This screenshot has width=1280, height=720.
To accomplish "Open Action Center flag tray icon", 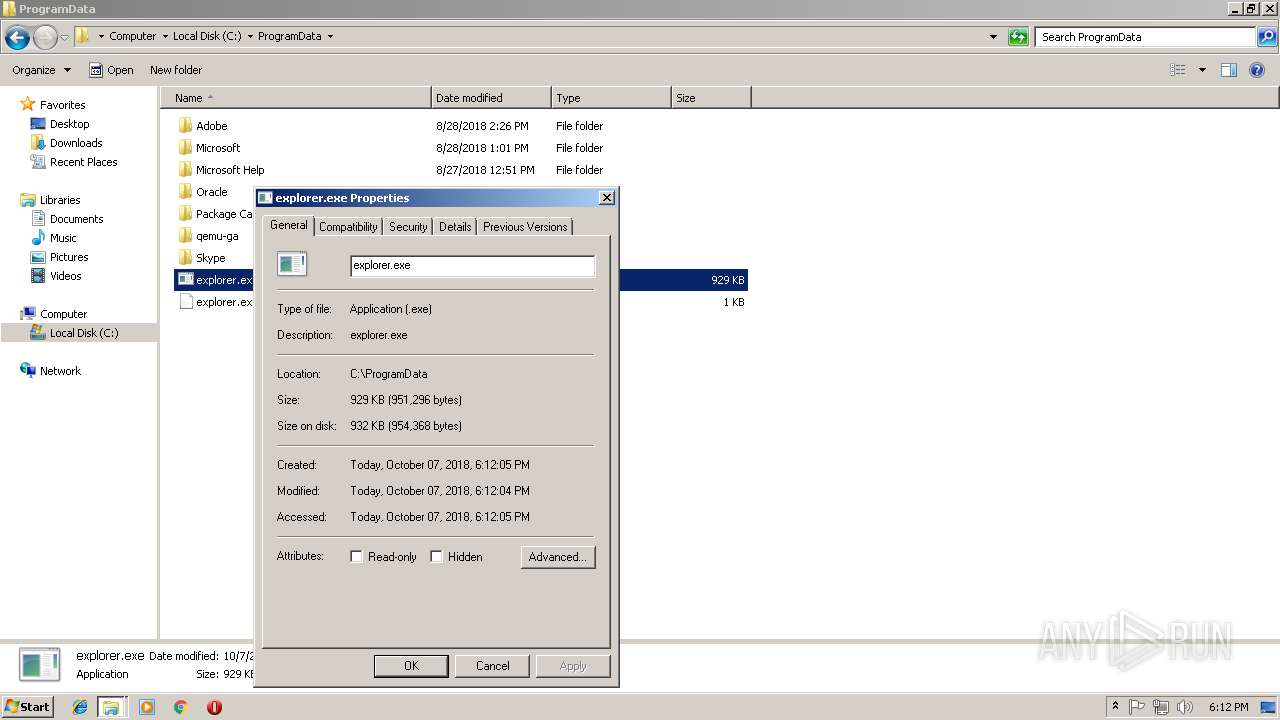I will coord(1137,707).
